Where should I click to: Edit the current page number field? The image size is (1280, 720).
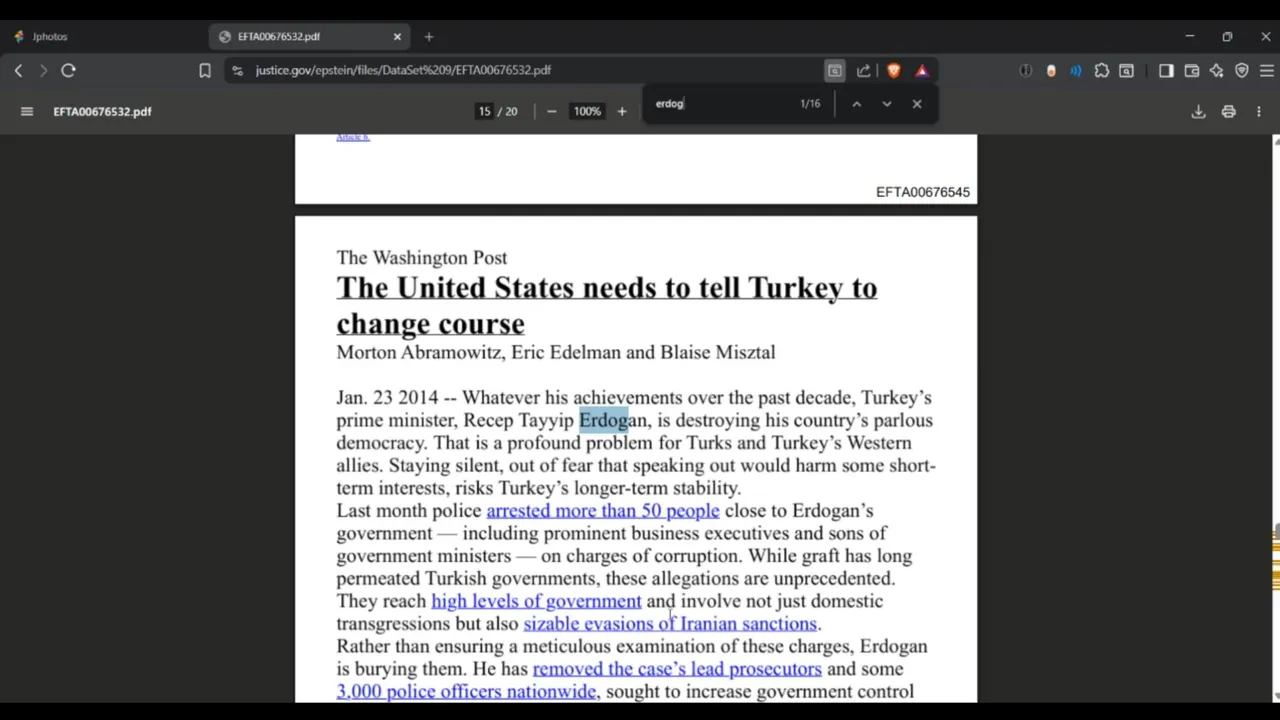coord(485,111)
